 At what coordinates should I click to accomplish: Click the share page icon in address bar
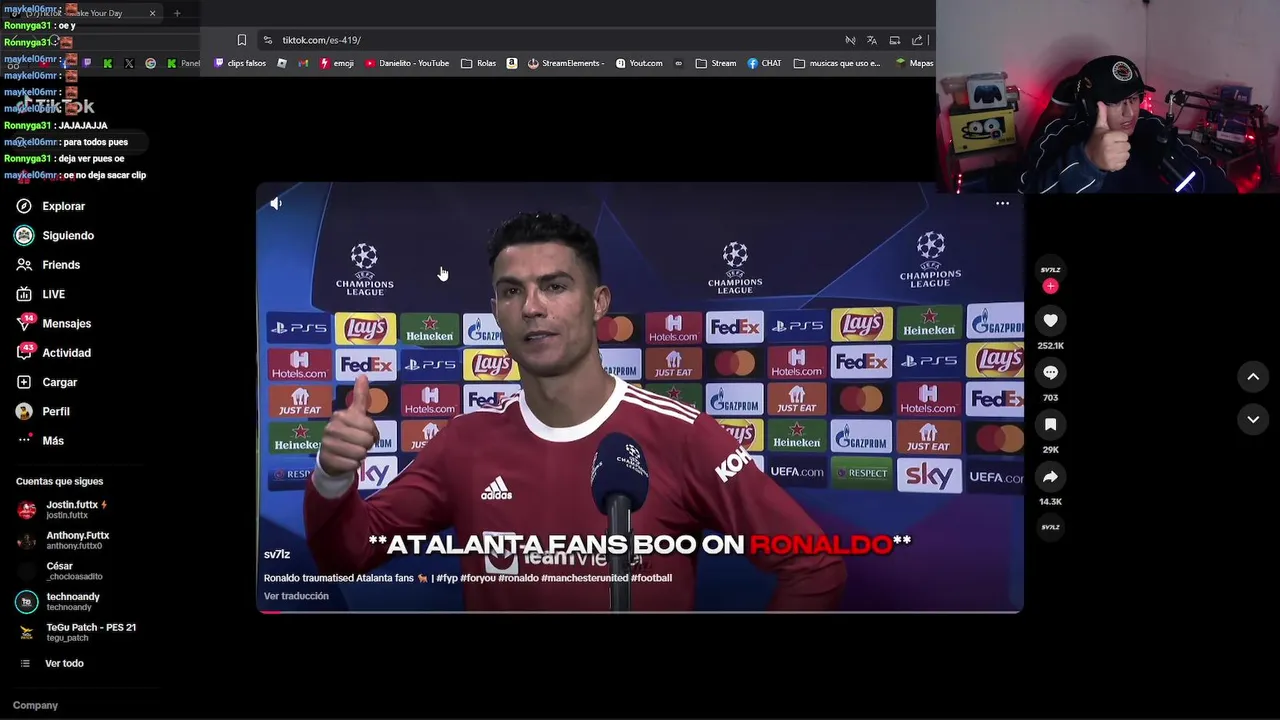point(917,40)
